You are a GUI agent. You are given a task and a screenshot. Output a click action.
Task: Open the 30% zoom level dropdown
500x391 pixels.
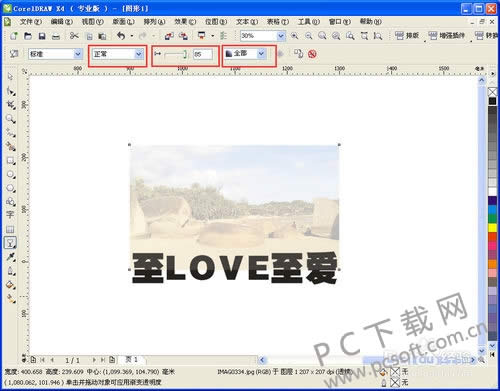[x=281, y=36]
